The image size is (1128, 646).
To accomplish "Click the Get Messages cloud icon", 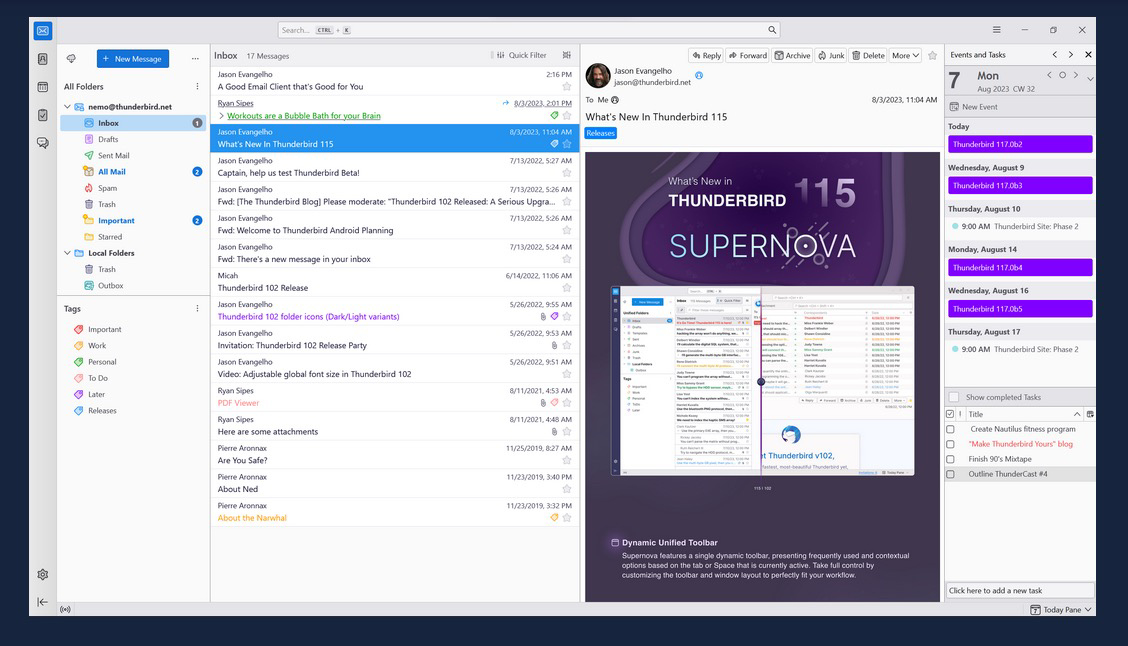I will coord(72,59).
